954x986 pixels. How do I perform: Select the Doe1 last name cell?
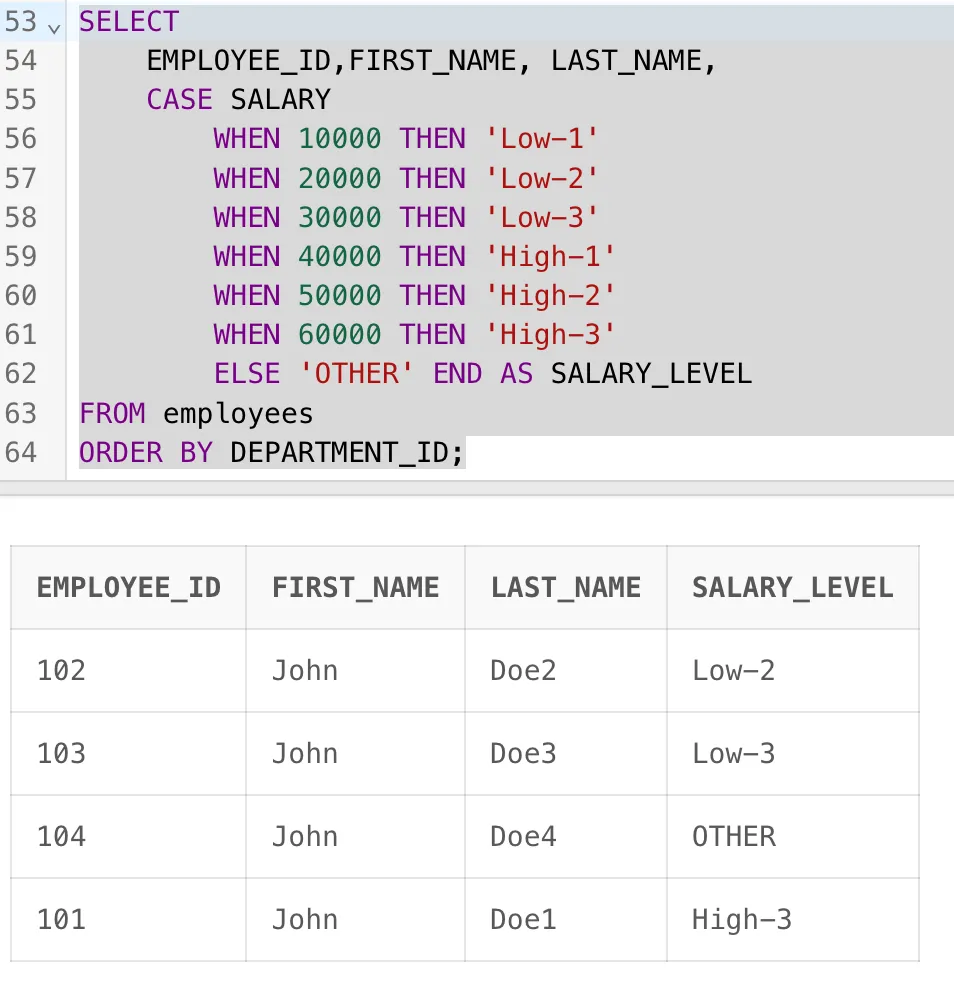[566, 920]
